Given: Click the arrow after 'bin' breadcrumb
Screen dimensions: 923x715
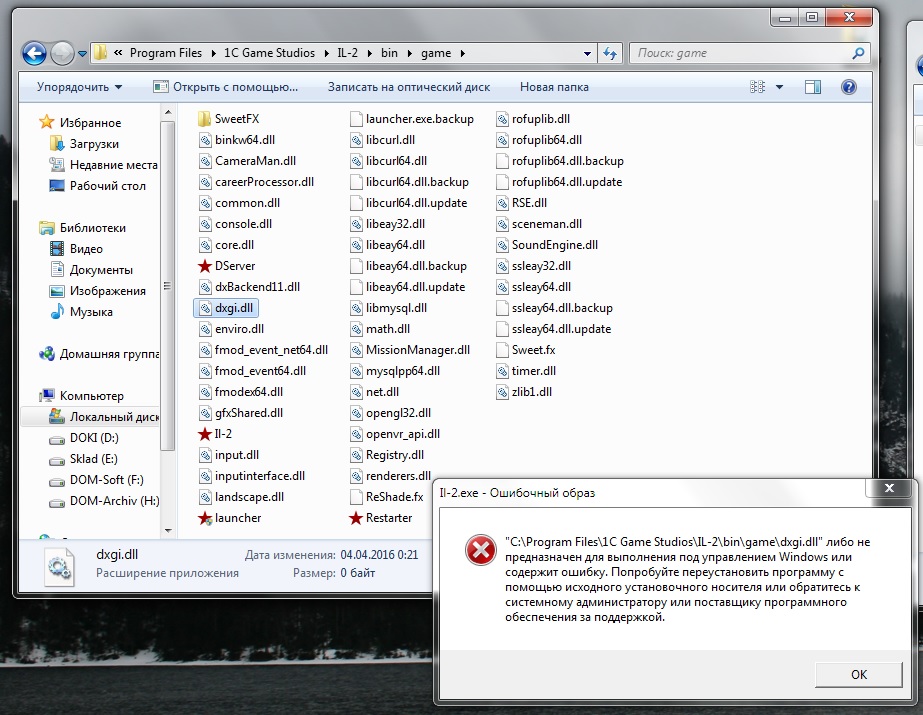Looking at the screenshot, I should click(410, 54).
